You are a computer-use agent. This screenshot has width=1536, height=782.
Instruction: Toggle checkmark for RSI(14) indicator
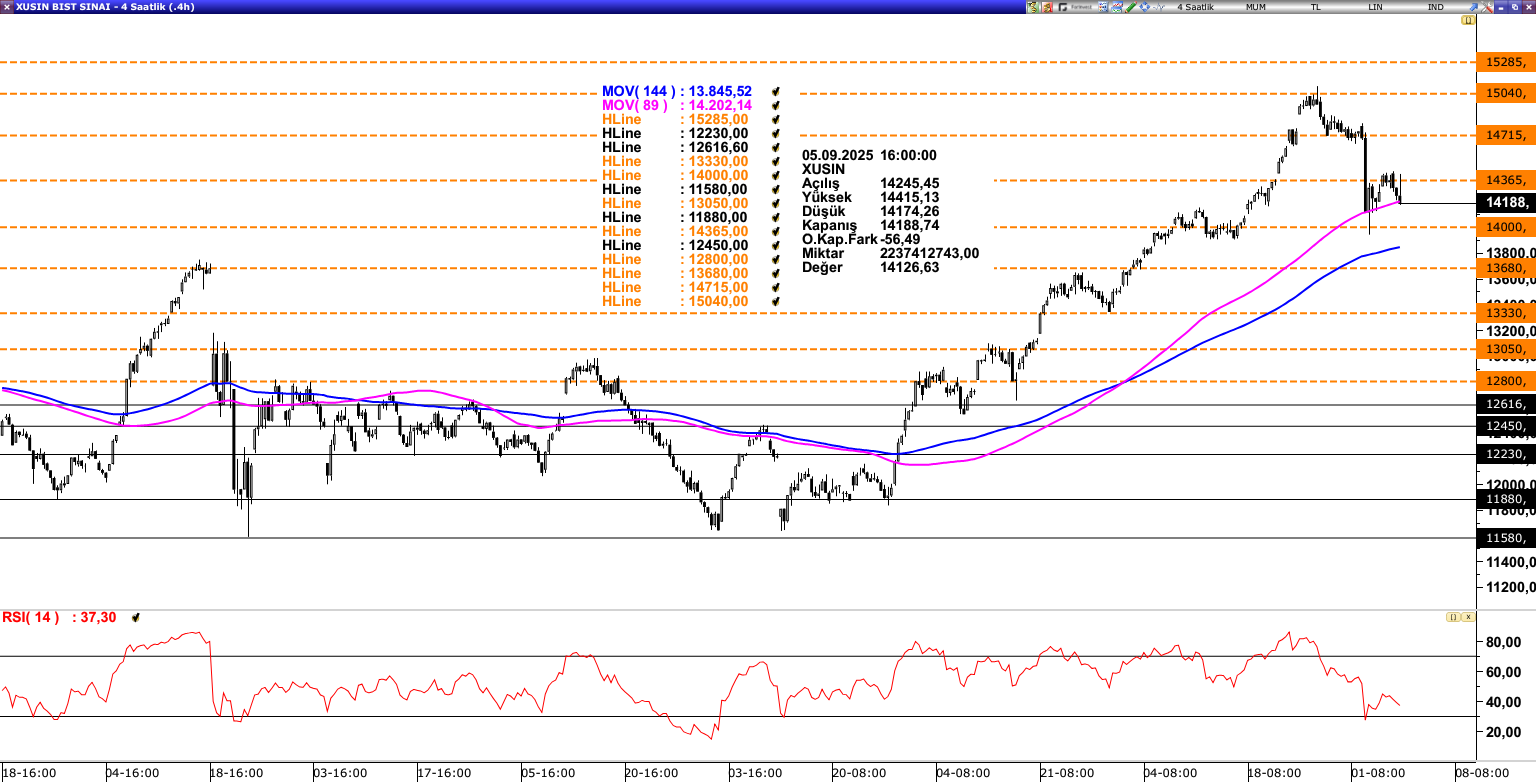click(136, 618)
